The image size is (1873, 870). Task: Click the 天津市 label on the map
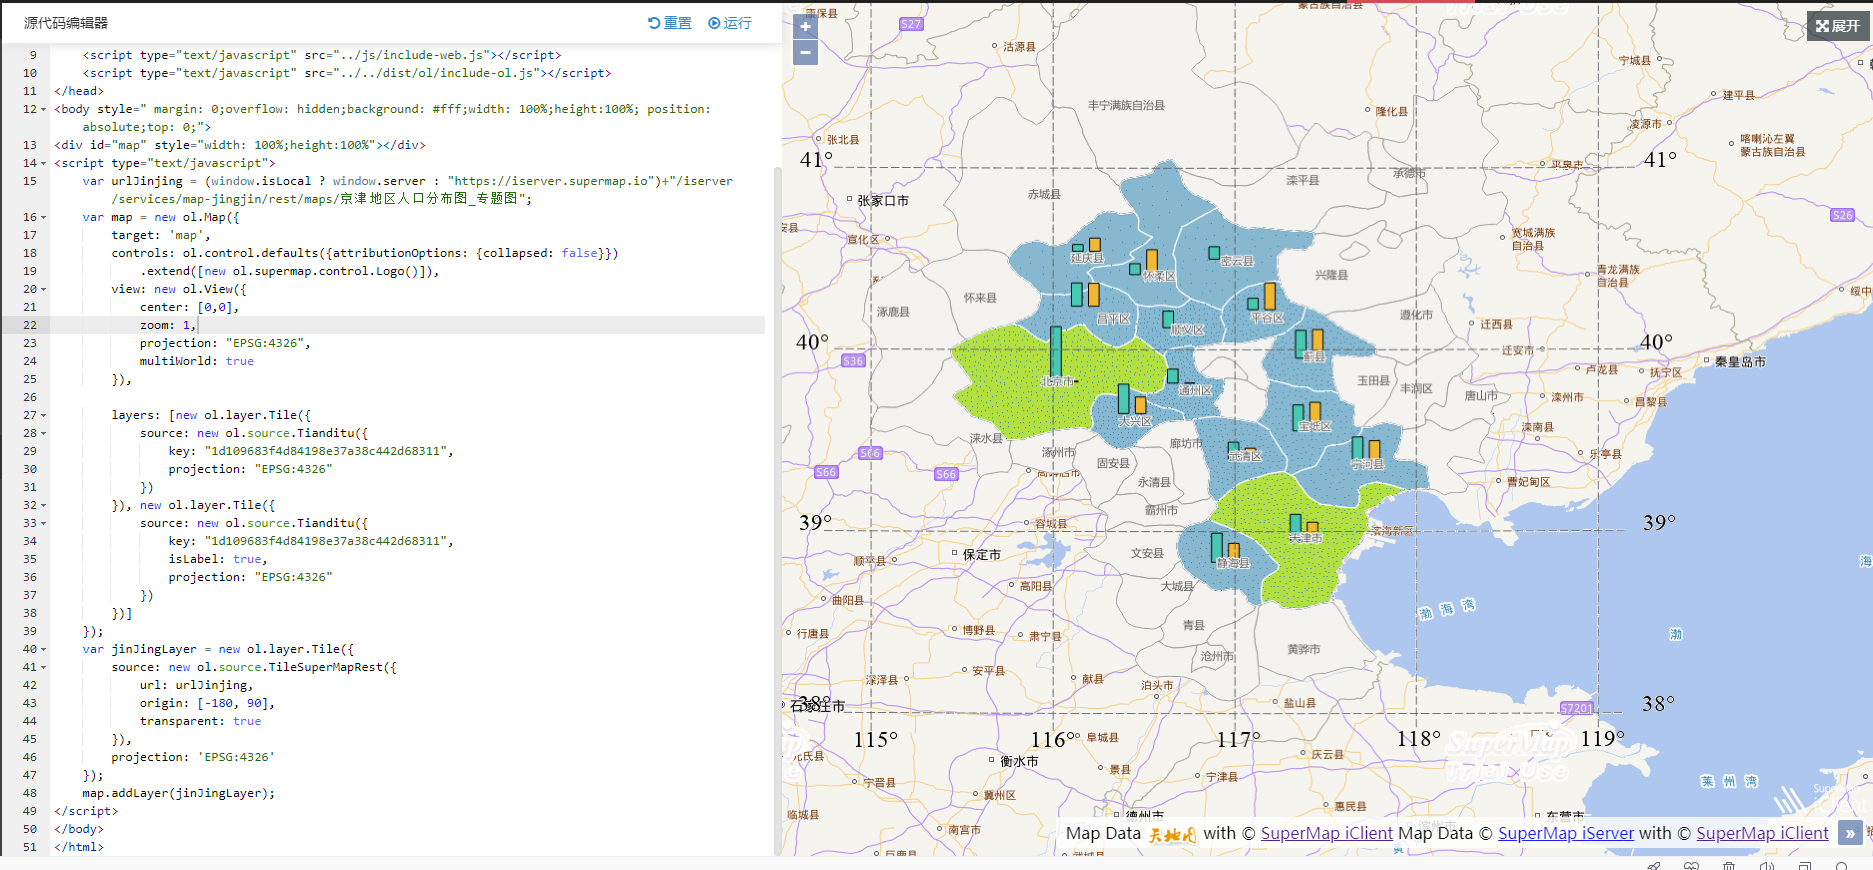coord(1305,538)
